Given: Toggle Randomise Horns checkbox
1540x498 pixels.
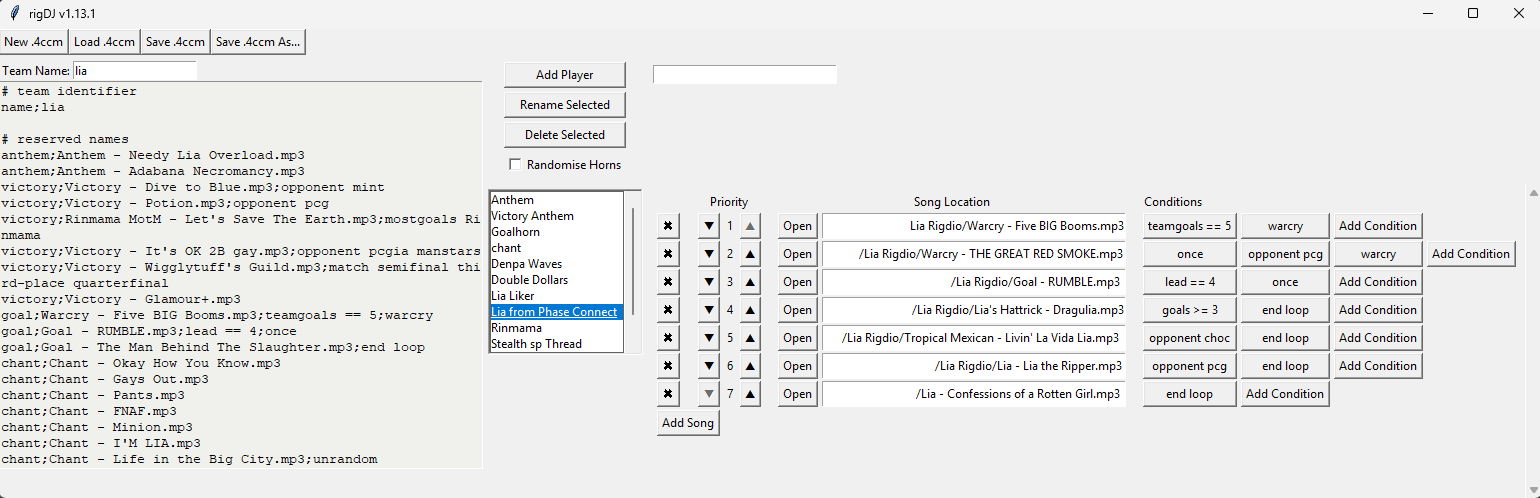Looking at the screenshot, I should [x=515, y=164].
